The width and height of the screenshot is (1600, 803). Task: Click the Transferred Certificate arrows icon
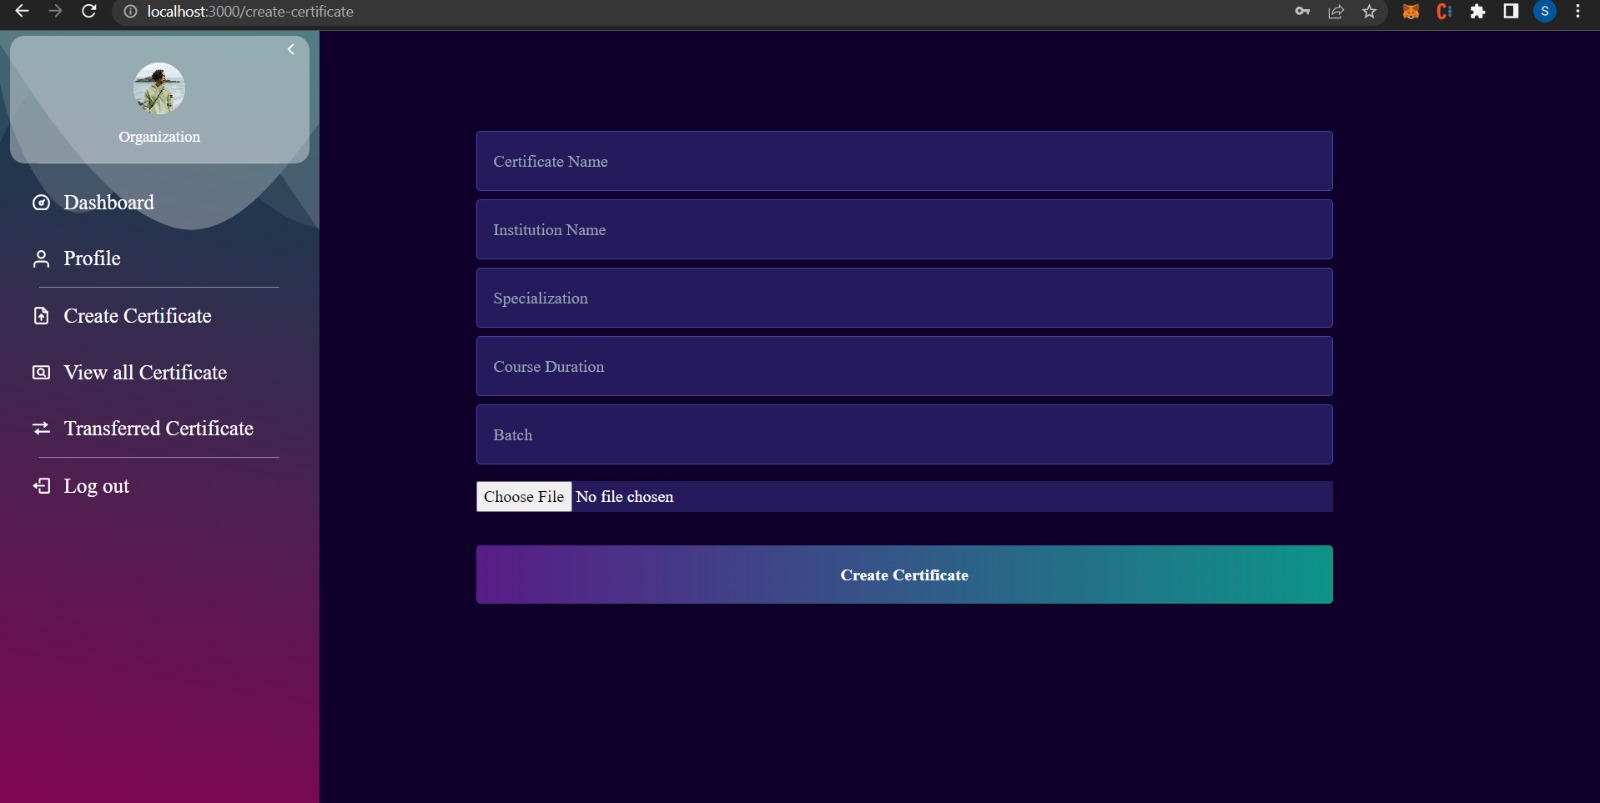(41, 428)
